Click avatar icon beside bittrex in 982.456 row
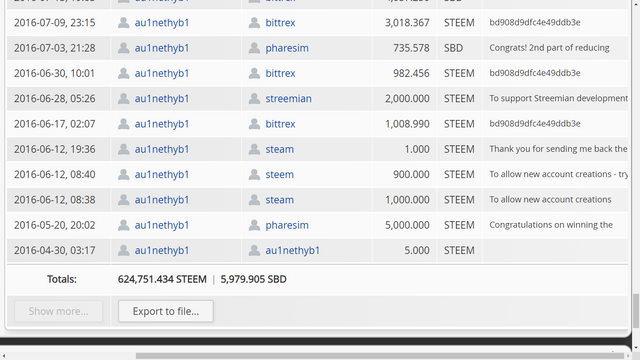The height and width of the screenshot is (360, 640). 254,73
